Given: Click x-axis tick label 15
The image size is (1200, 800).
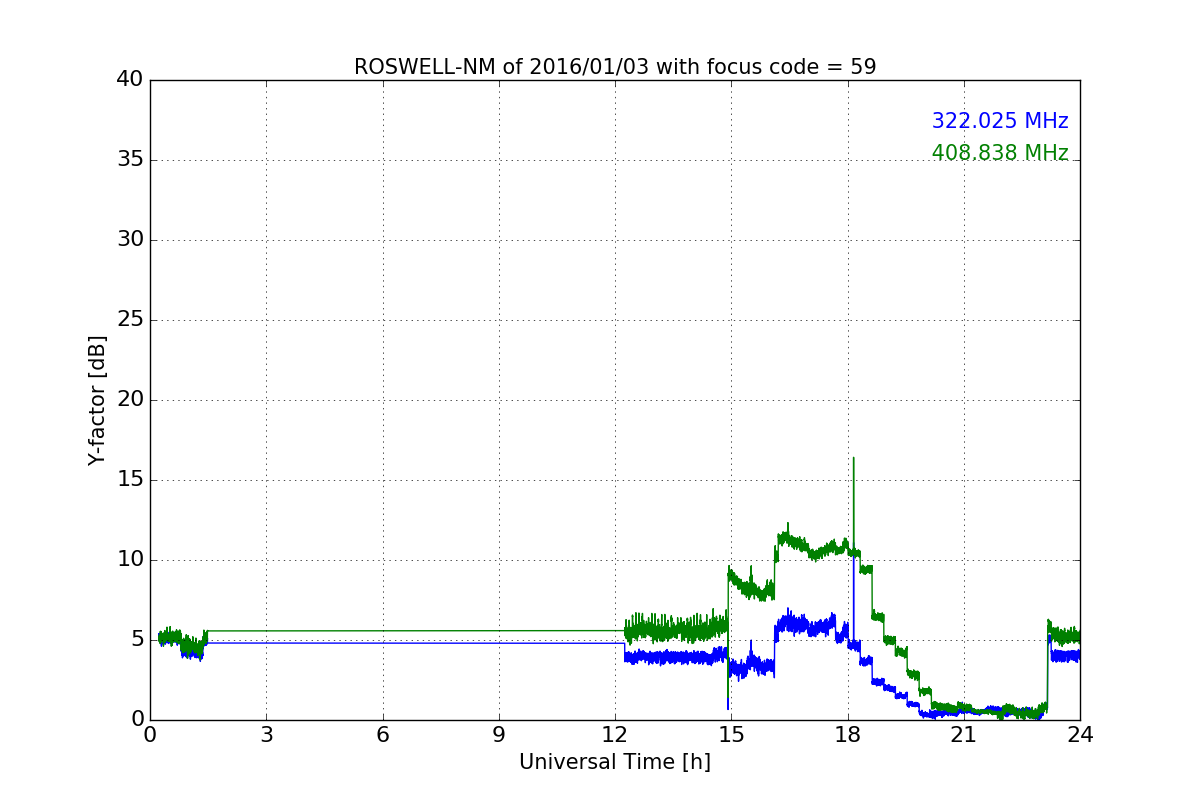Looking at the screenshot, I should click(731, 735).
